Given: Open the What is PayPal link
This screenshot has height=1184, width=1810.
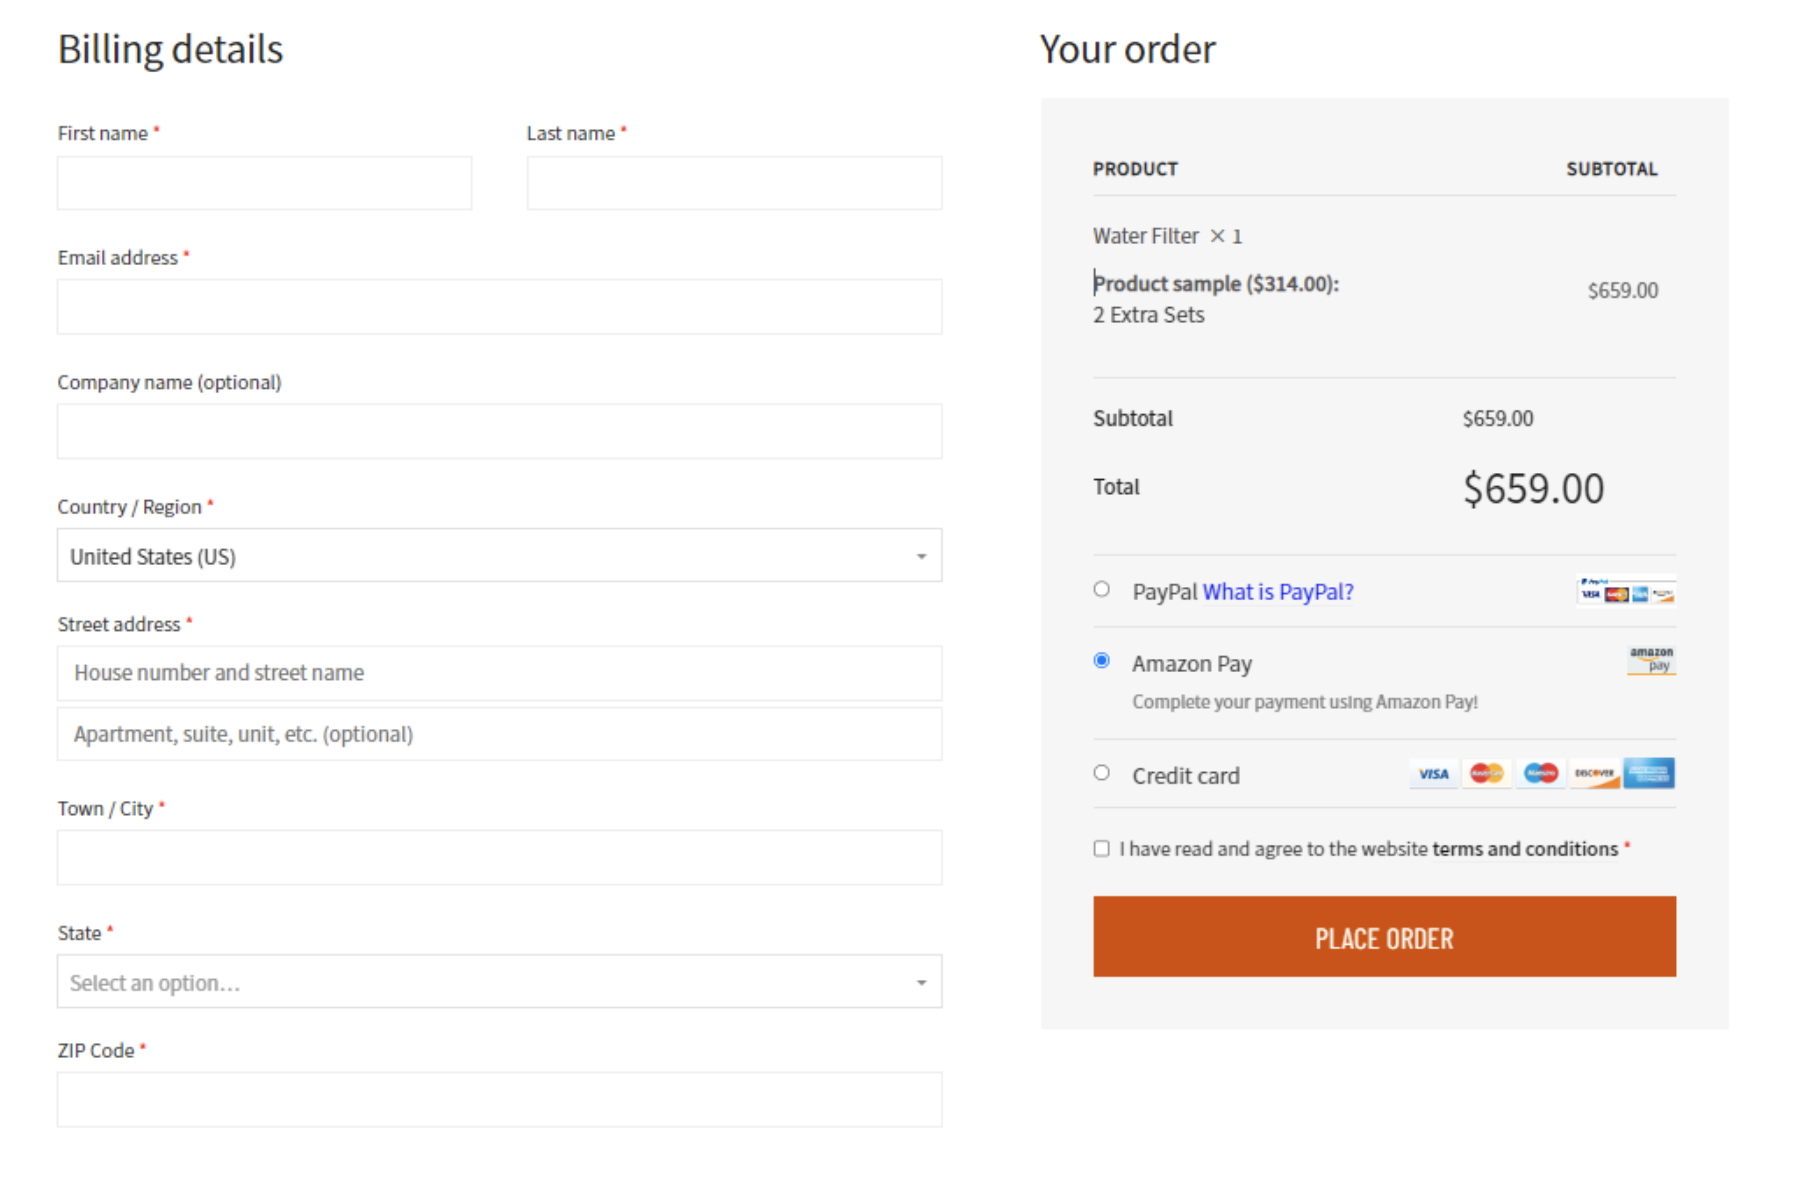Looking at the screenshot, I should tap(1277, 591).
